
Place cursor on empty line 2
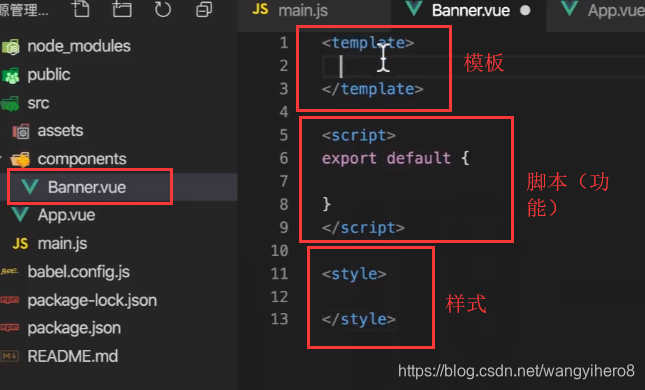482,66
